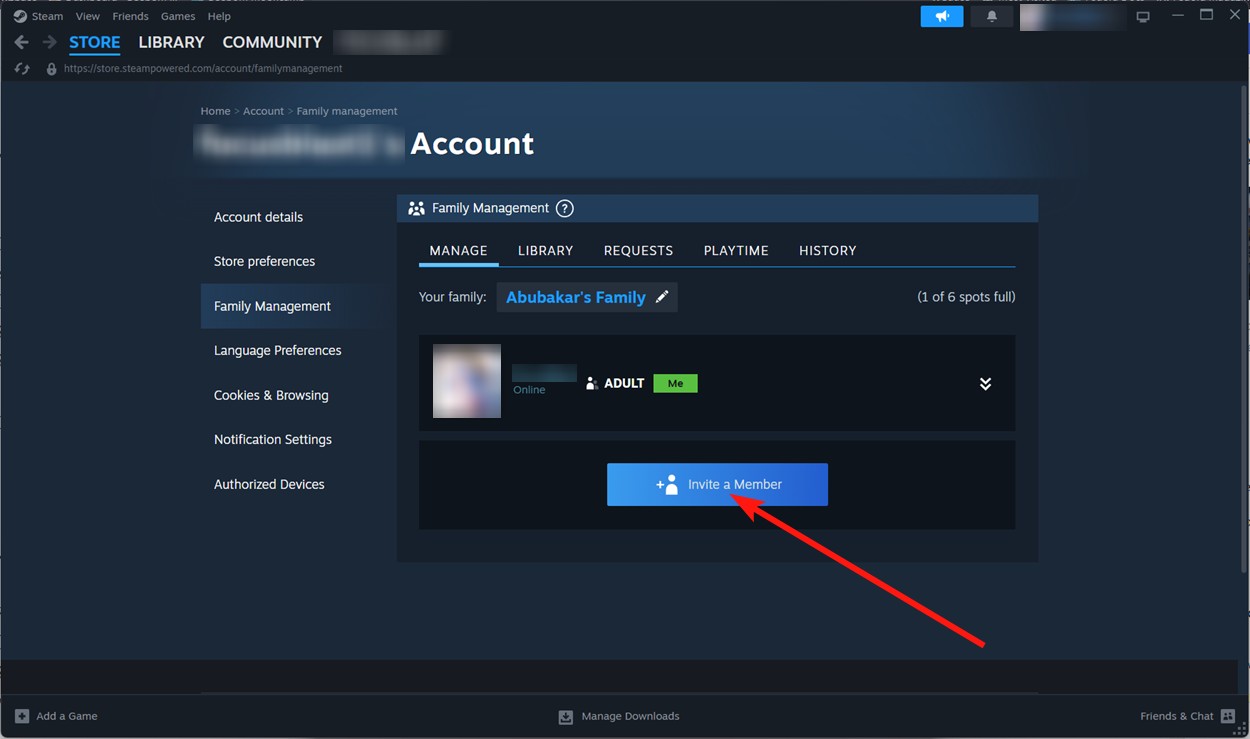This screenshot has width=1250, height=739.
Task: Switch to the LIBRARY tab
Action: 545,250
